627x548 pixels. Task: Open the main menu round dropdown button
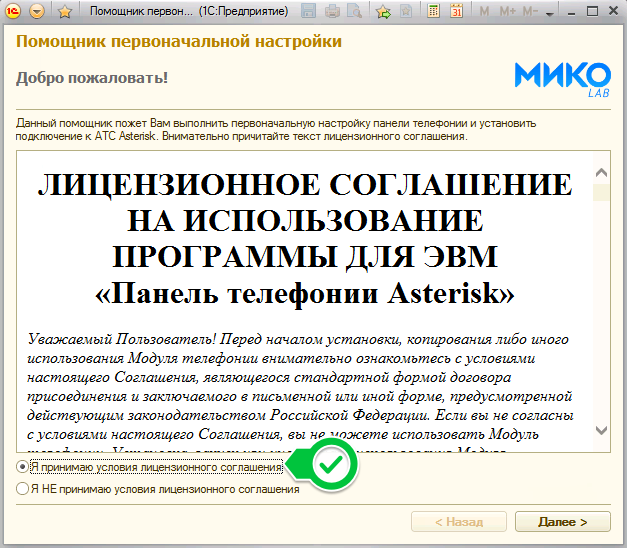(x=37, y=11)
